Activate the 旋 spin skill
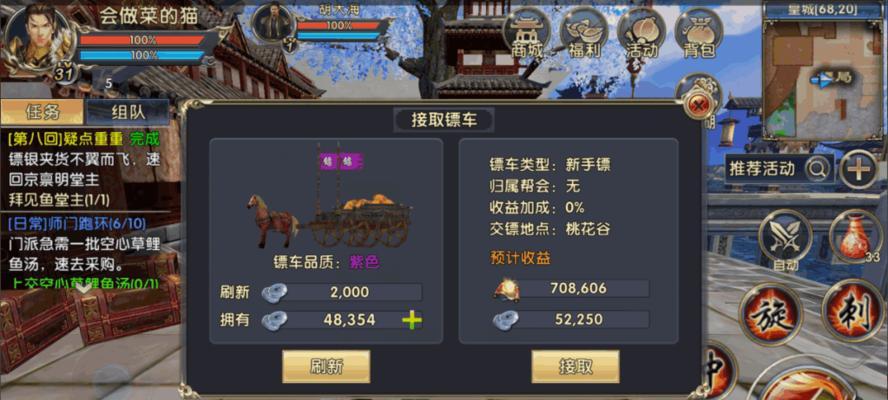The image size is (888, 400). tap(770, 314)
